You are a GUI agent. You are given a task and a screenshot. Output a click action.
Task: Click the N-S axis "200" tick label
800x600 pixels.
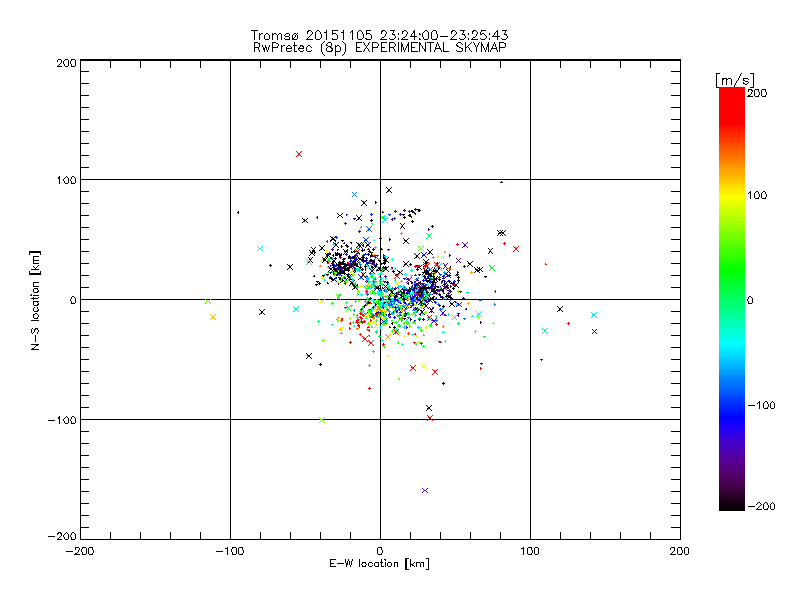[x=66, y=63]
